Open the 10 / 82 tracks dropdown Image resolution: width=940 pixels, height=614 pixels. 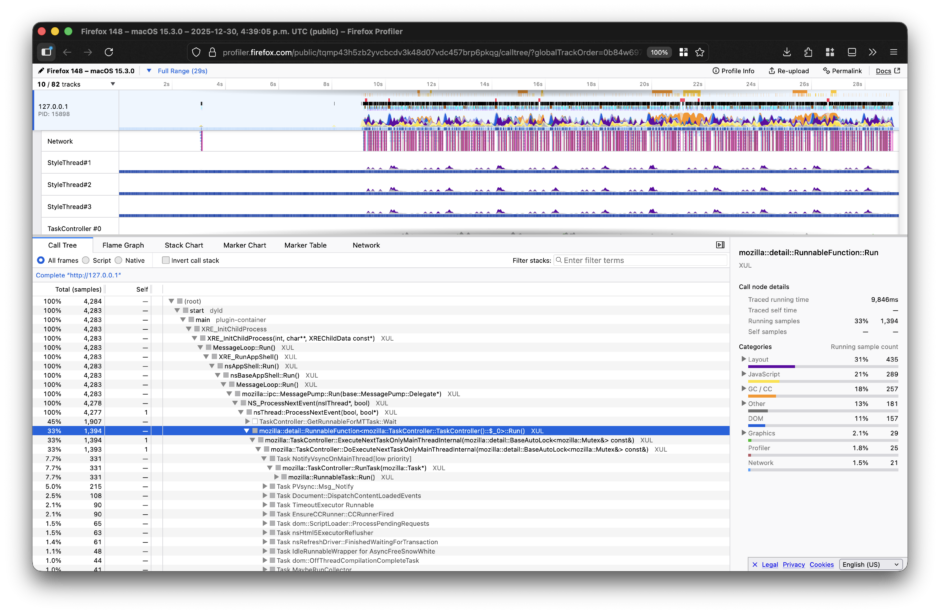coord(75,84)
